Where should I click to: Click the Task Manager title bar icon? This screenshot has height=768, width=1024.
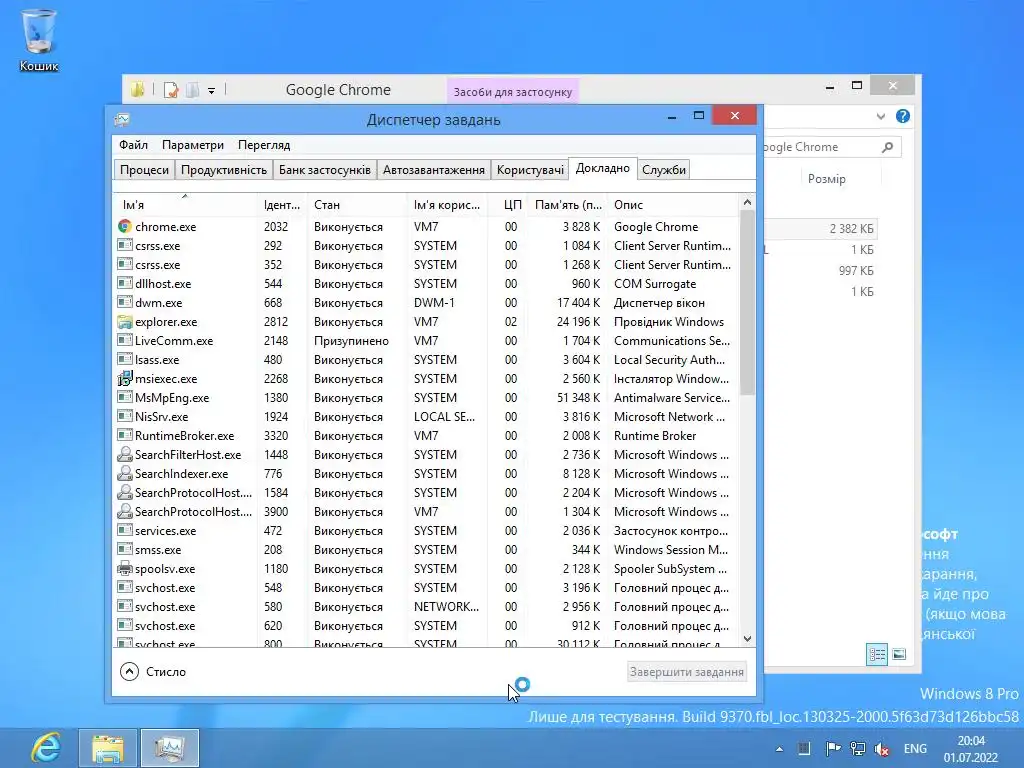coord(122,120)
